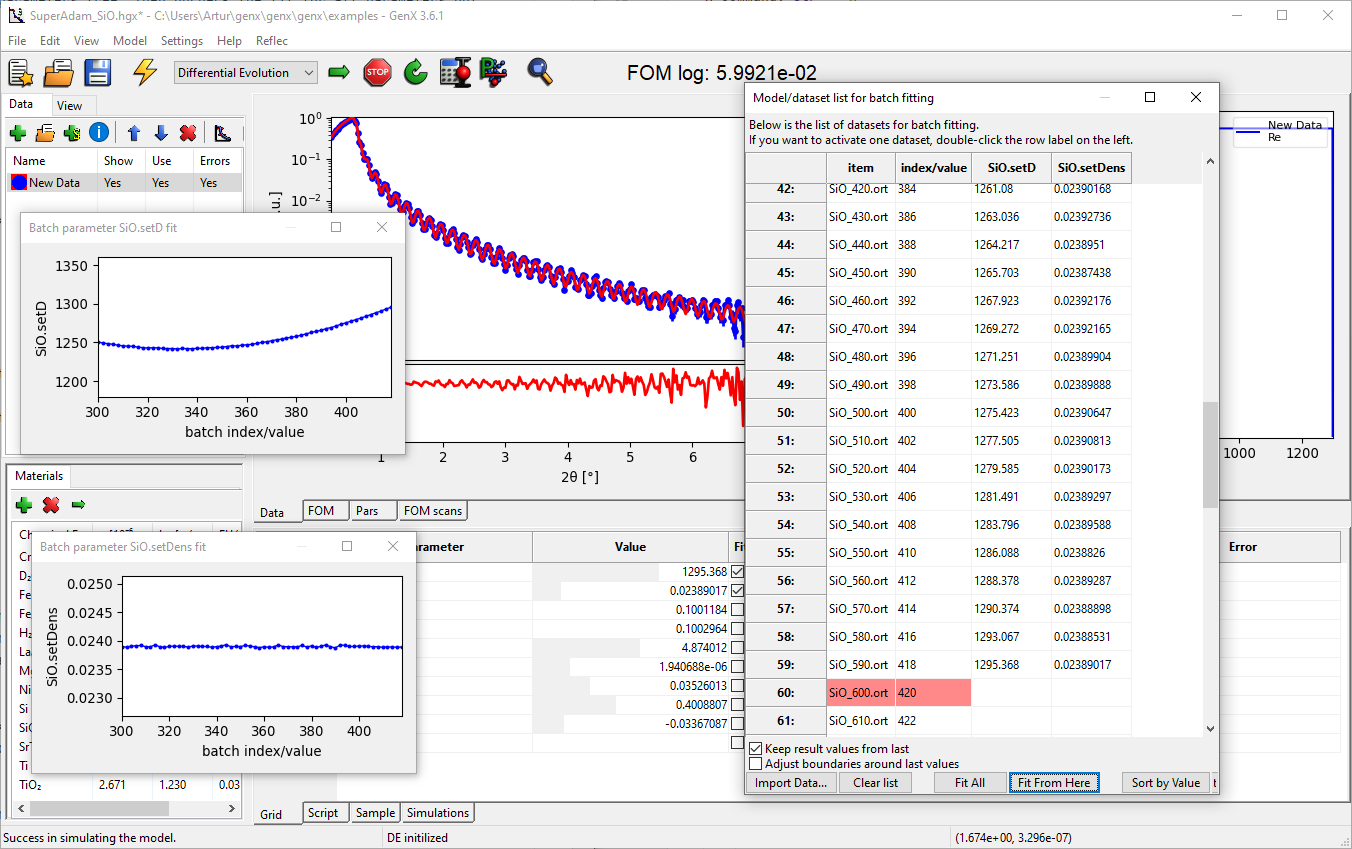Check fit checkbox for value 1.940688e-06
The image size is (1352, 849).
pos(738,667)
